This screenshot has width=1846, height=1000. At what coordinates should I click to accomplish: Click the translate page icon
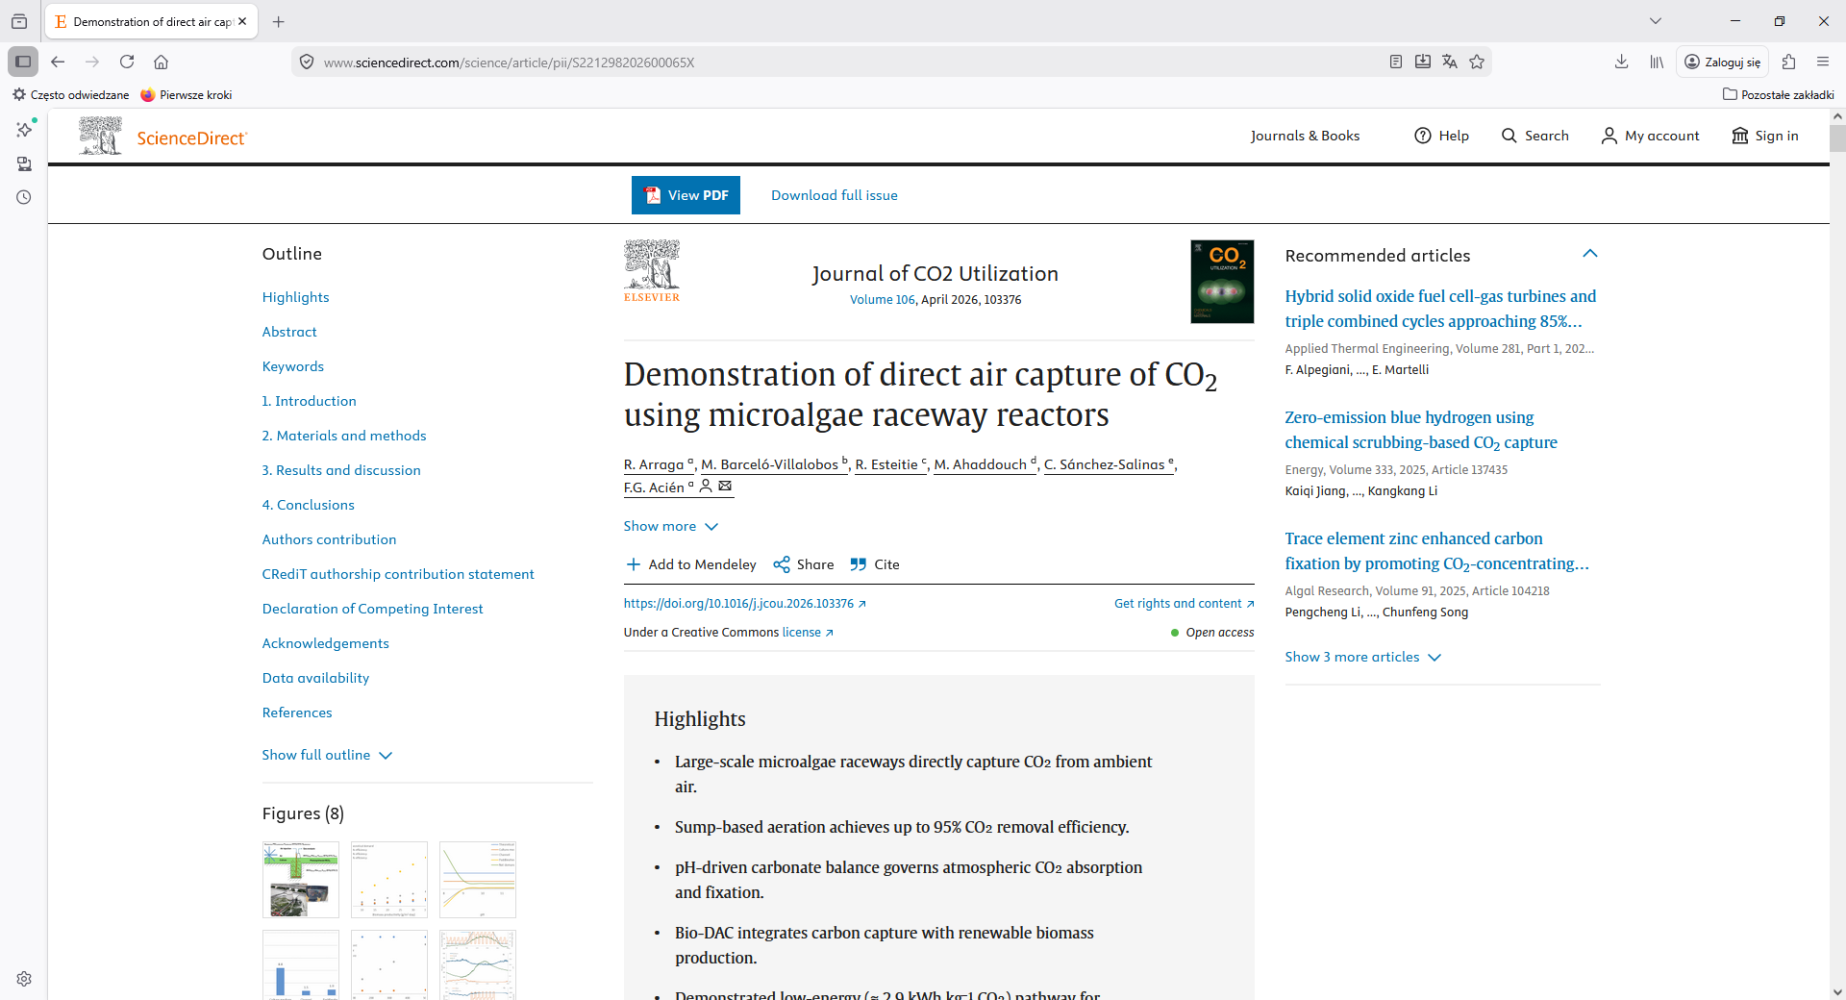[1450, 62]
